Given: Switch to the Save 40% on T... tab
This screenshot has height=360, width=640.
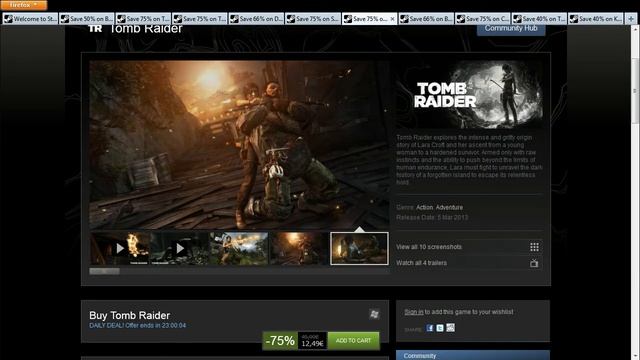Looking at the screenshot, I should pyautogui.click(x=539, y=19).
